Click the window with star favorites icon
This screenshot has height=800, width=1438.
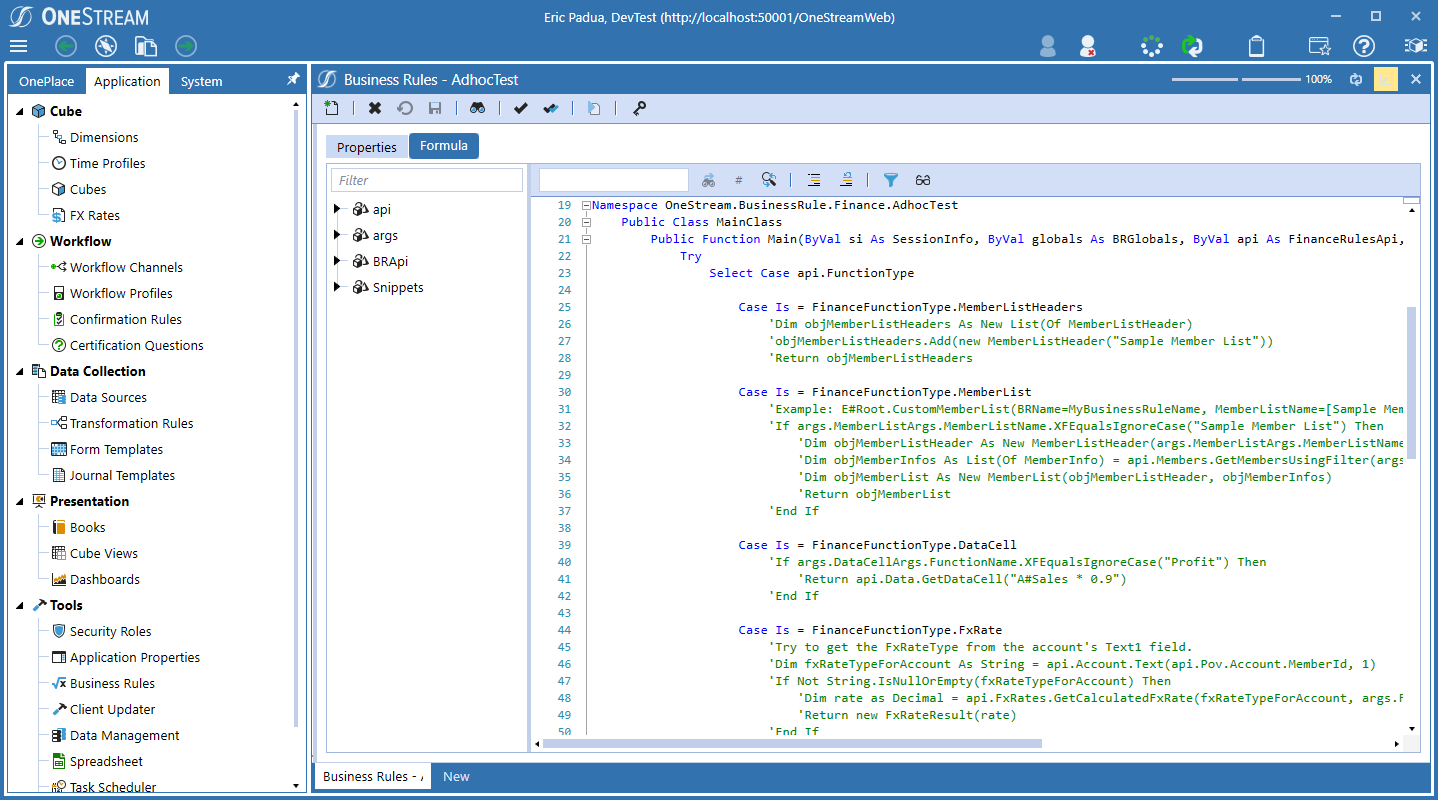(x=1320, y=46)
